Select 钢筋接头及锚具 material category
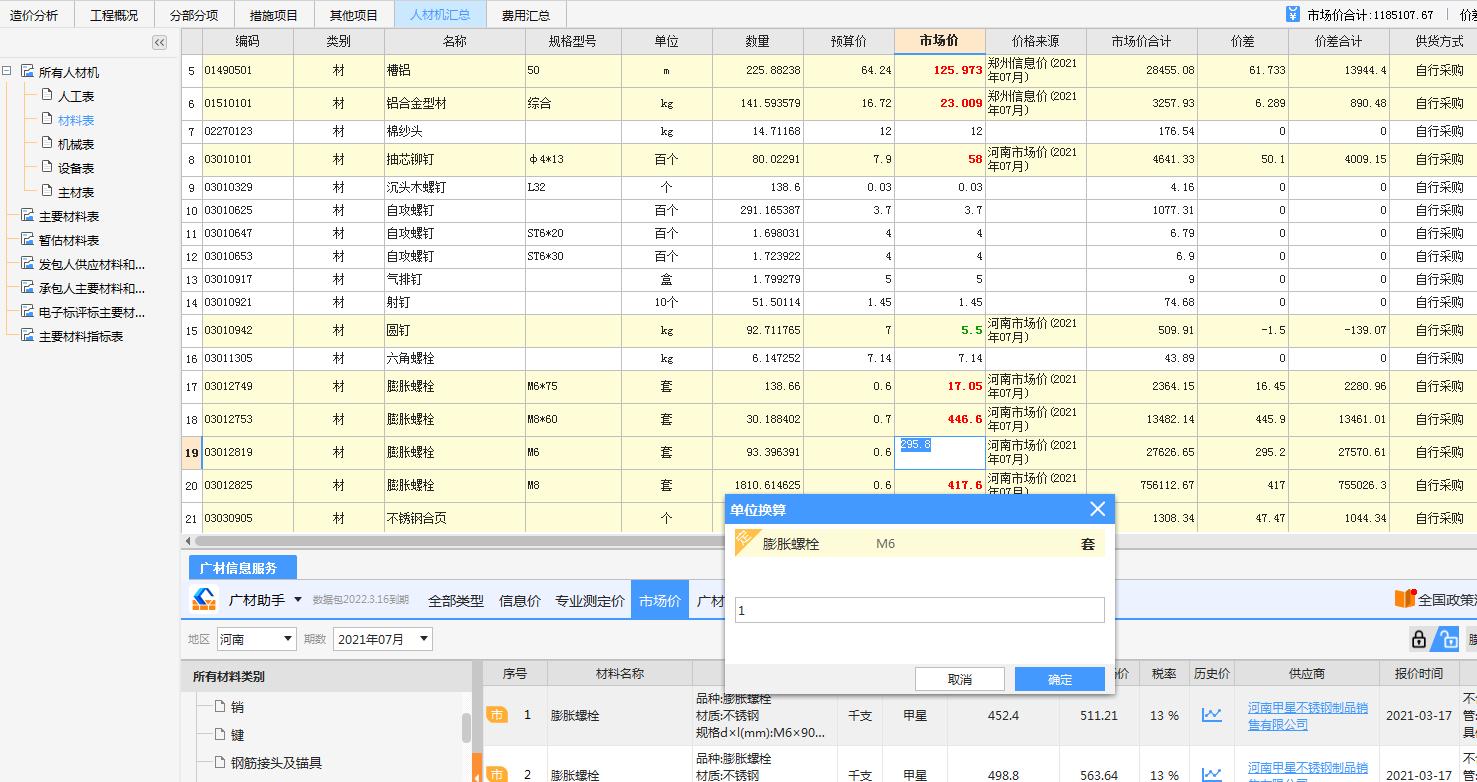This screenshot has width=1477, height=782. tap(276, 763)
